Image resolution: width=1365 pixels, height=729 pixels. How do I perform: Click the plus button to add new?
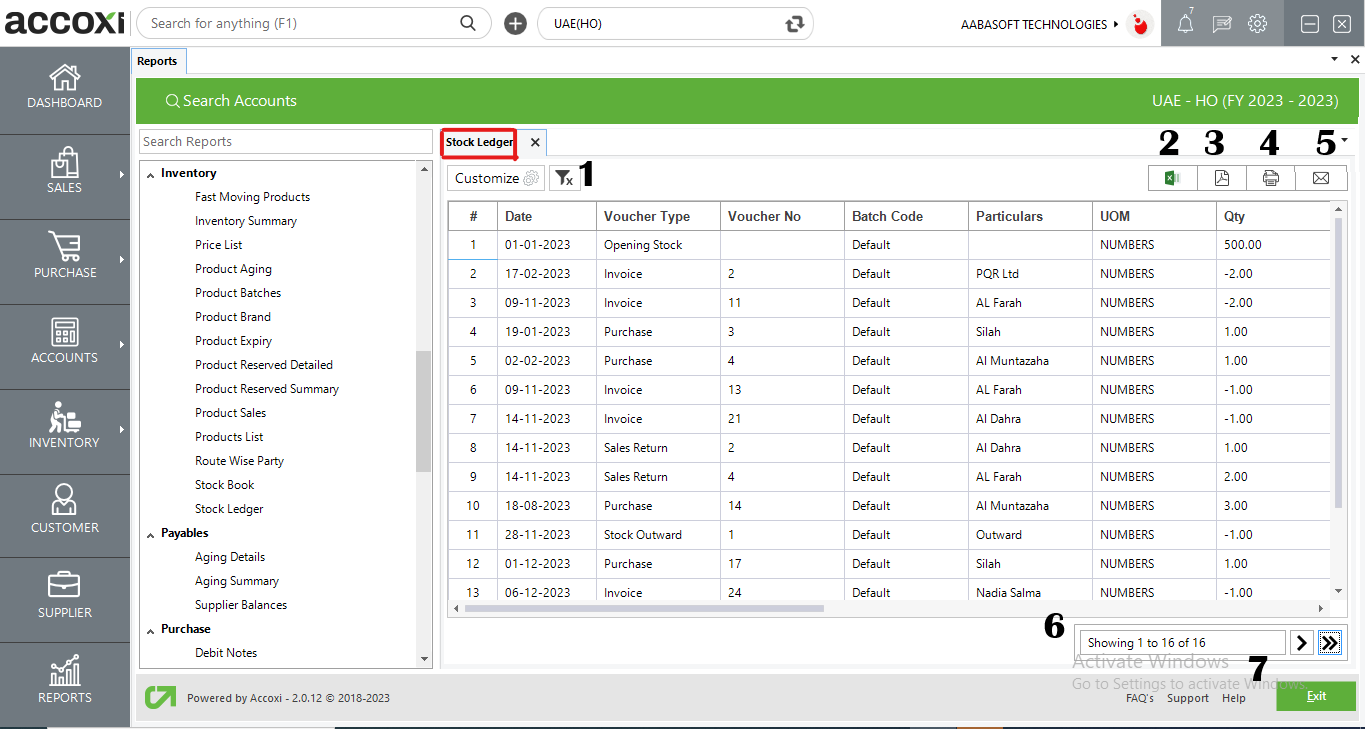coord(514,23)
